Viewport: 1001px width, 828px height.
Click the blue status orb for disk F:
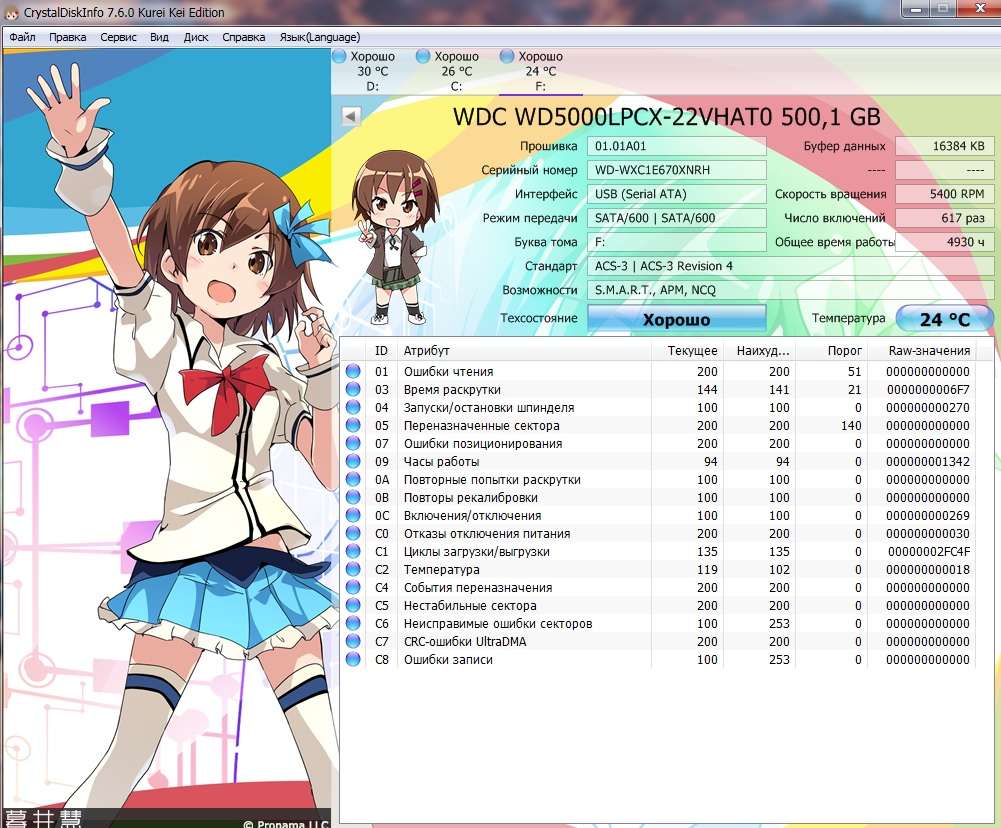[507, 56]
